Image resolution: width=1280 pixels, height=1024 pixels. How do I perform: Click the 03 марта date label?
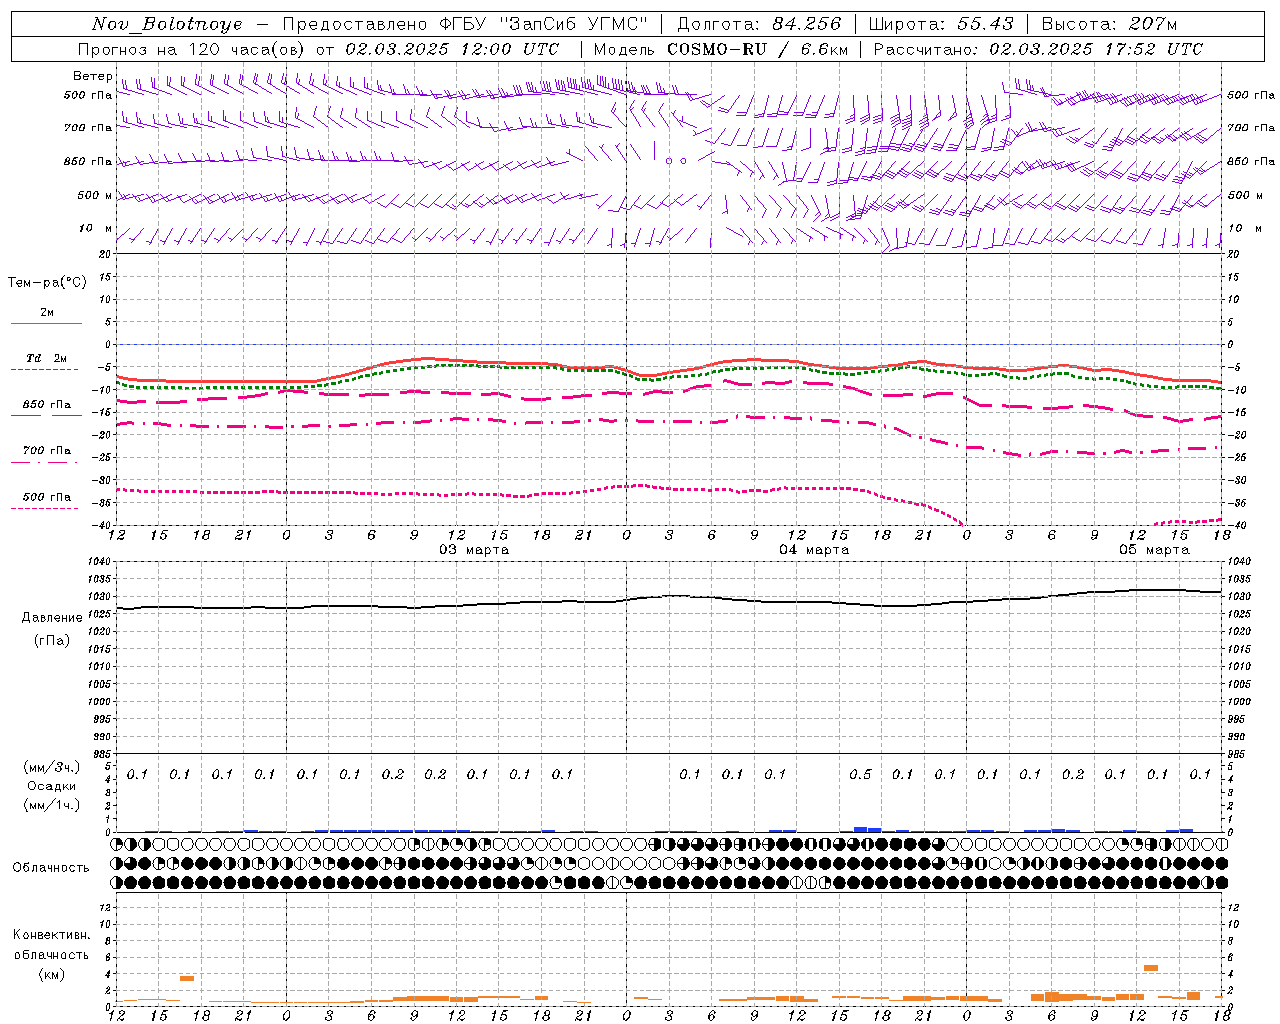click(474, 550)
